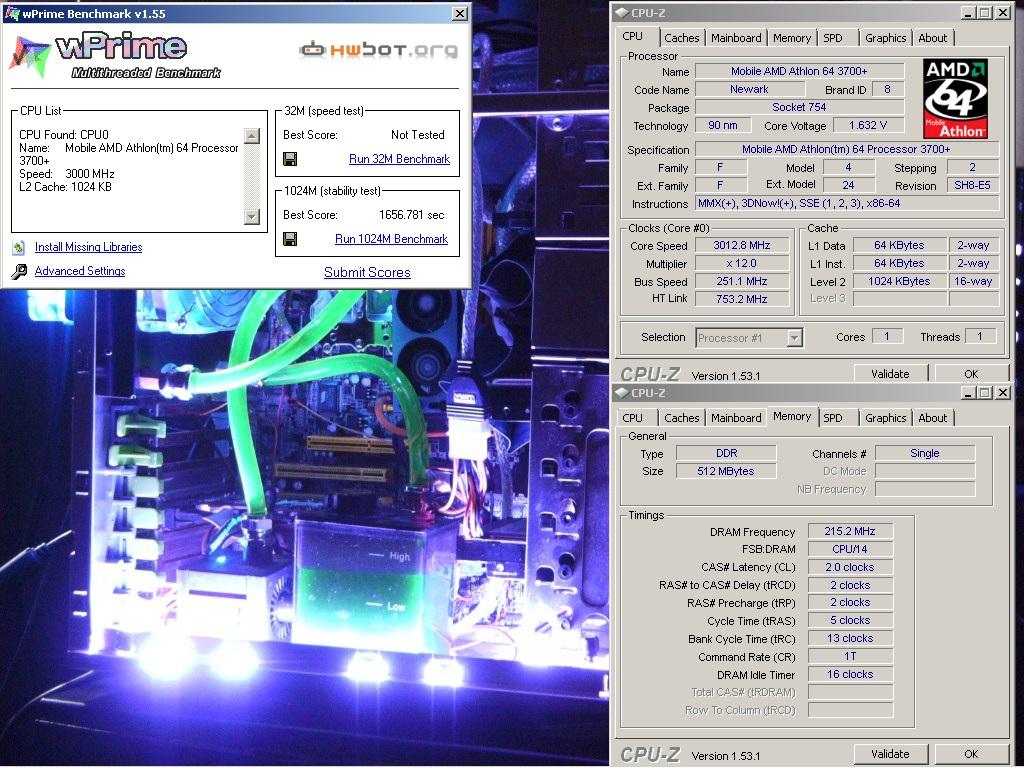Click the wPrime title bar icon
Viewport: 1024px width, 768px height.
click(x=11, y=13)
